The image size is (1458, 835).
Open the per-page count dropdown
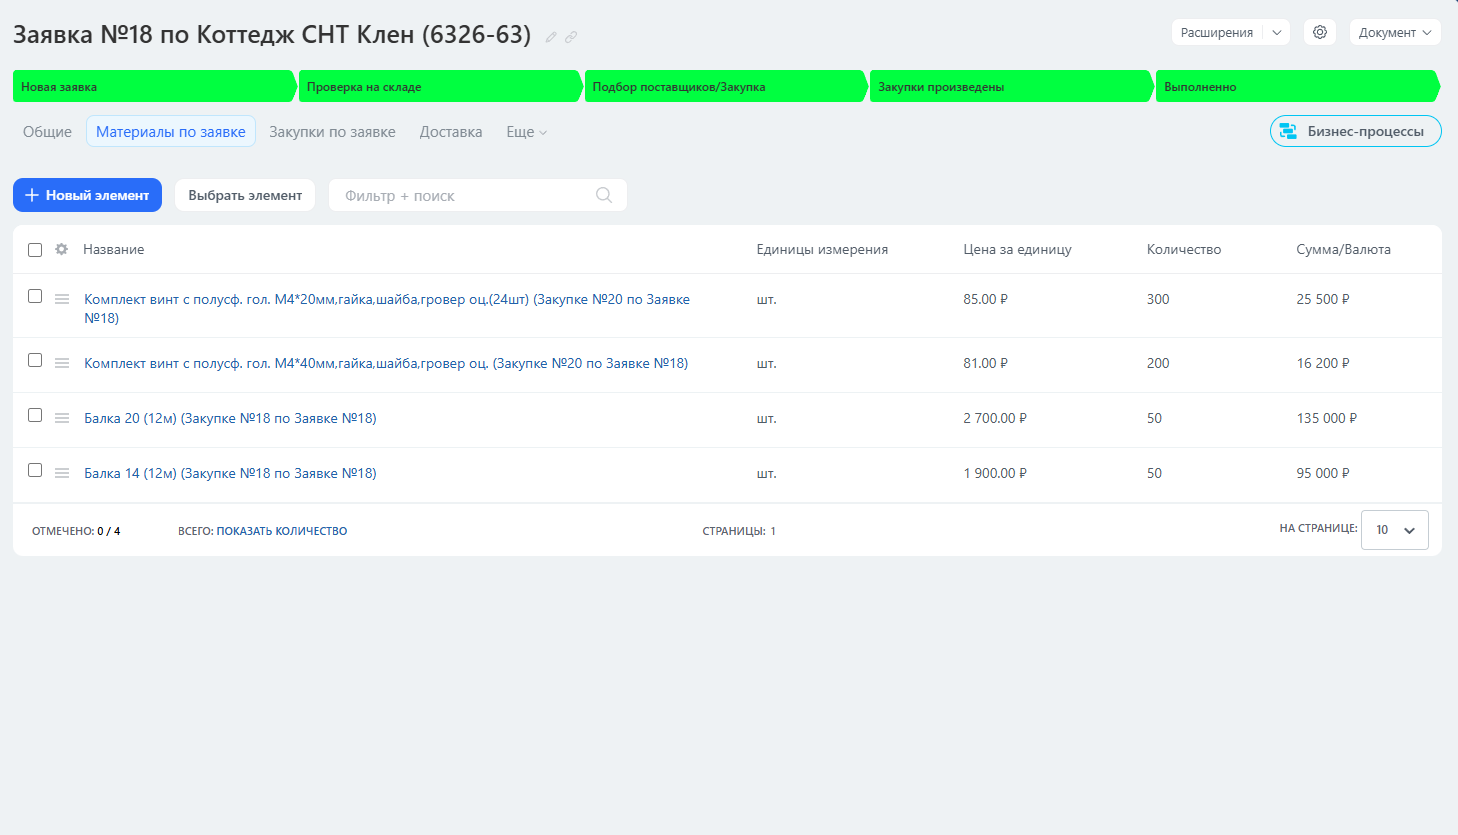(1394, 530)
